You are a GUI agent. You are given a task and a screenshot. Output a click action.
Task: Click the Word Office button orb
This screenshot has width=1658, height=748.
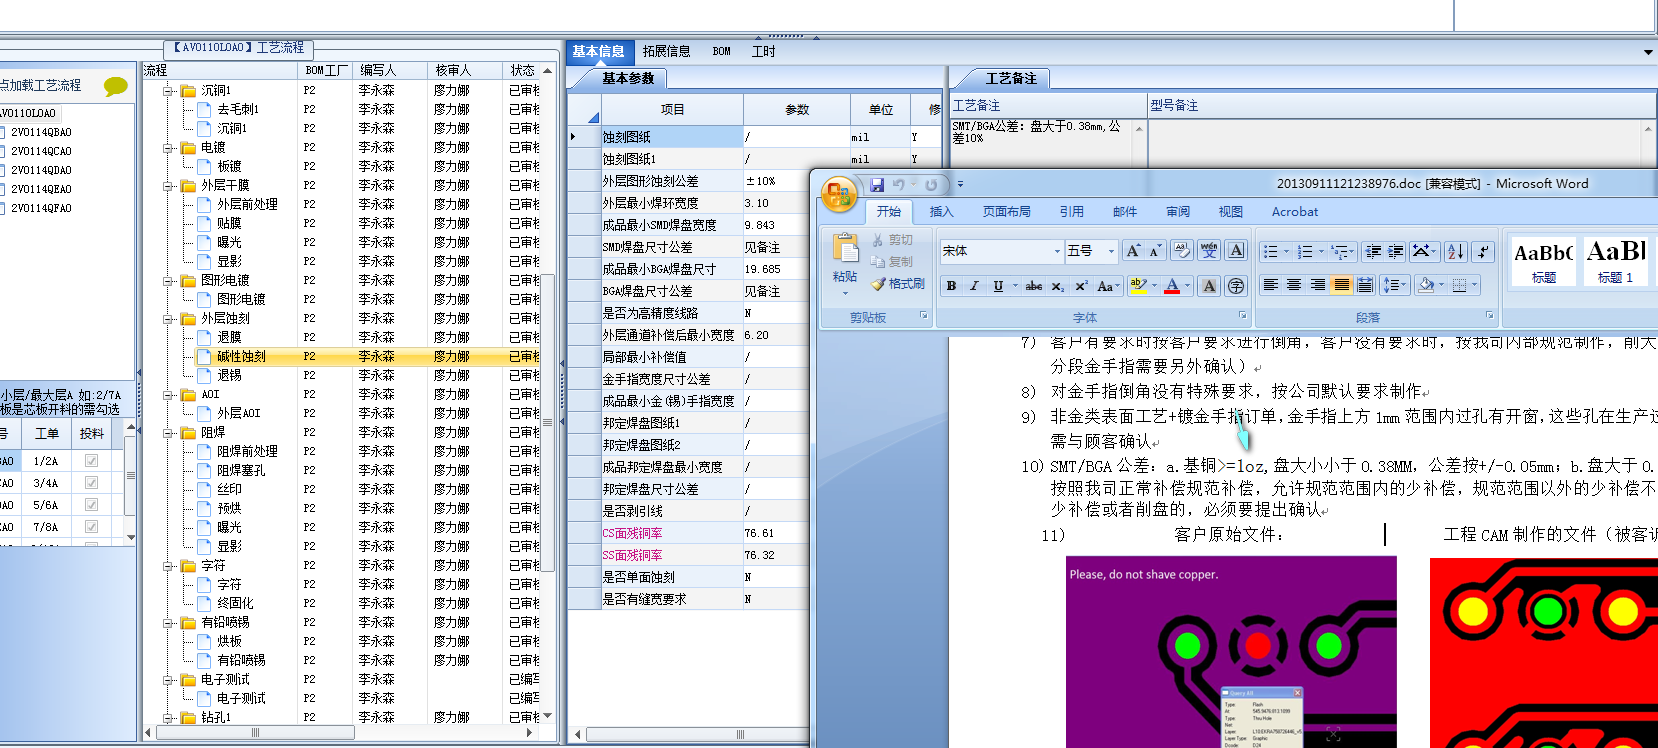[x=839, y=195]
